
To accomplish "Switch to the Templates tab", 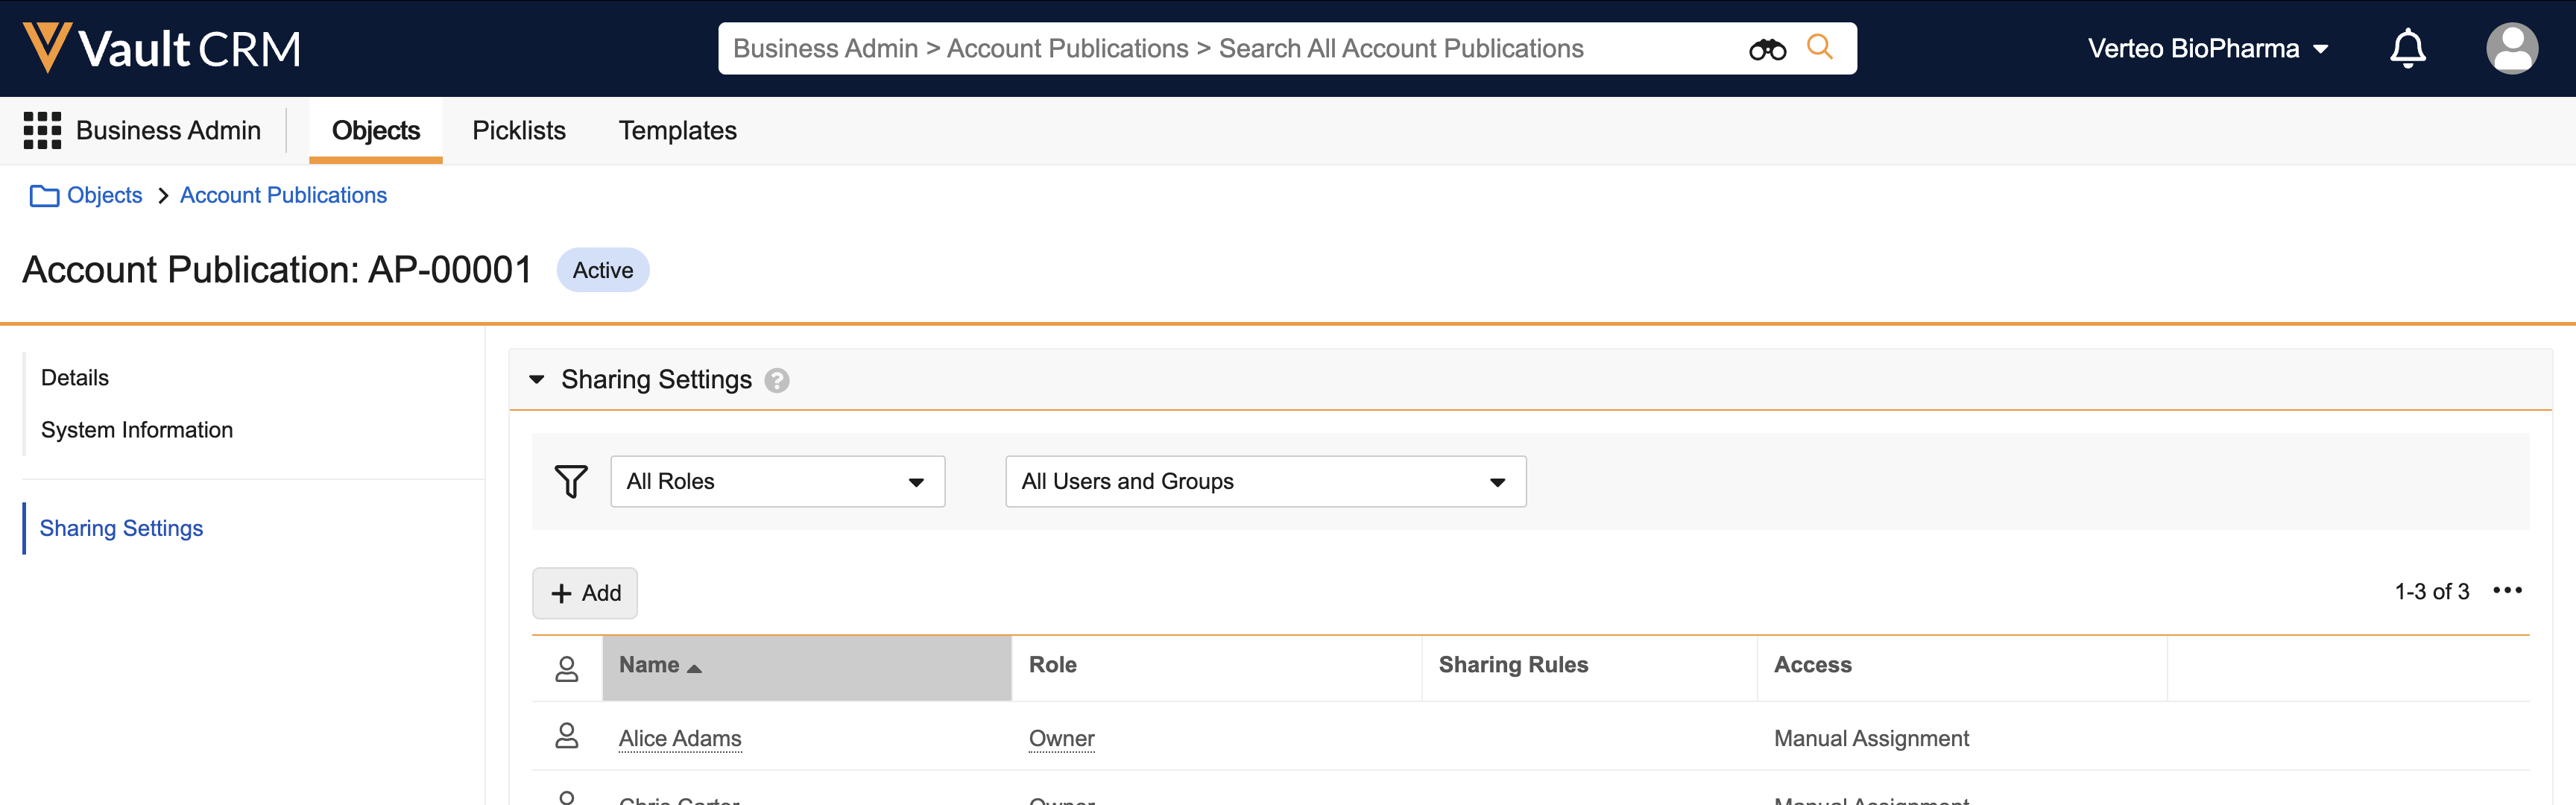I will point(677,130).
